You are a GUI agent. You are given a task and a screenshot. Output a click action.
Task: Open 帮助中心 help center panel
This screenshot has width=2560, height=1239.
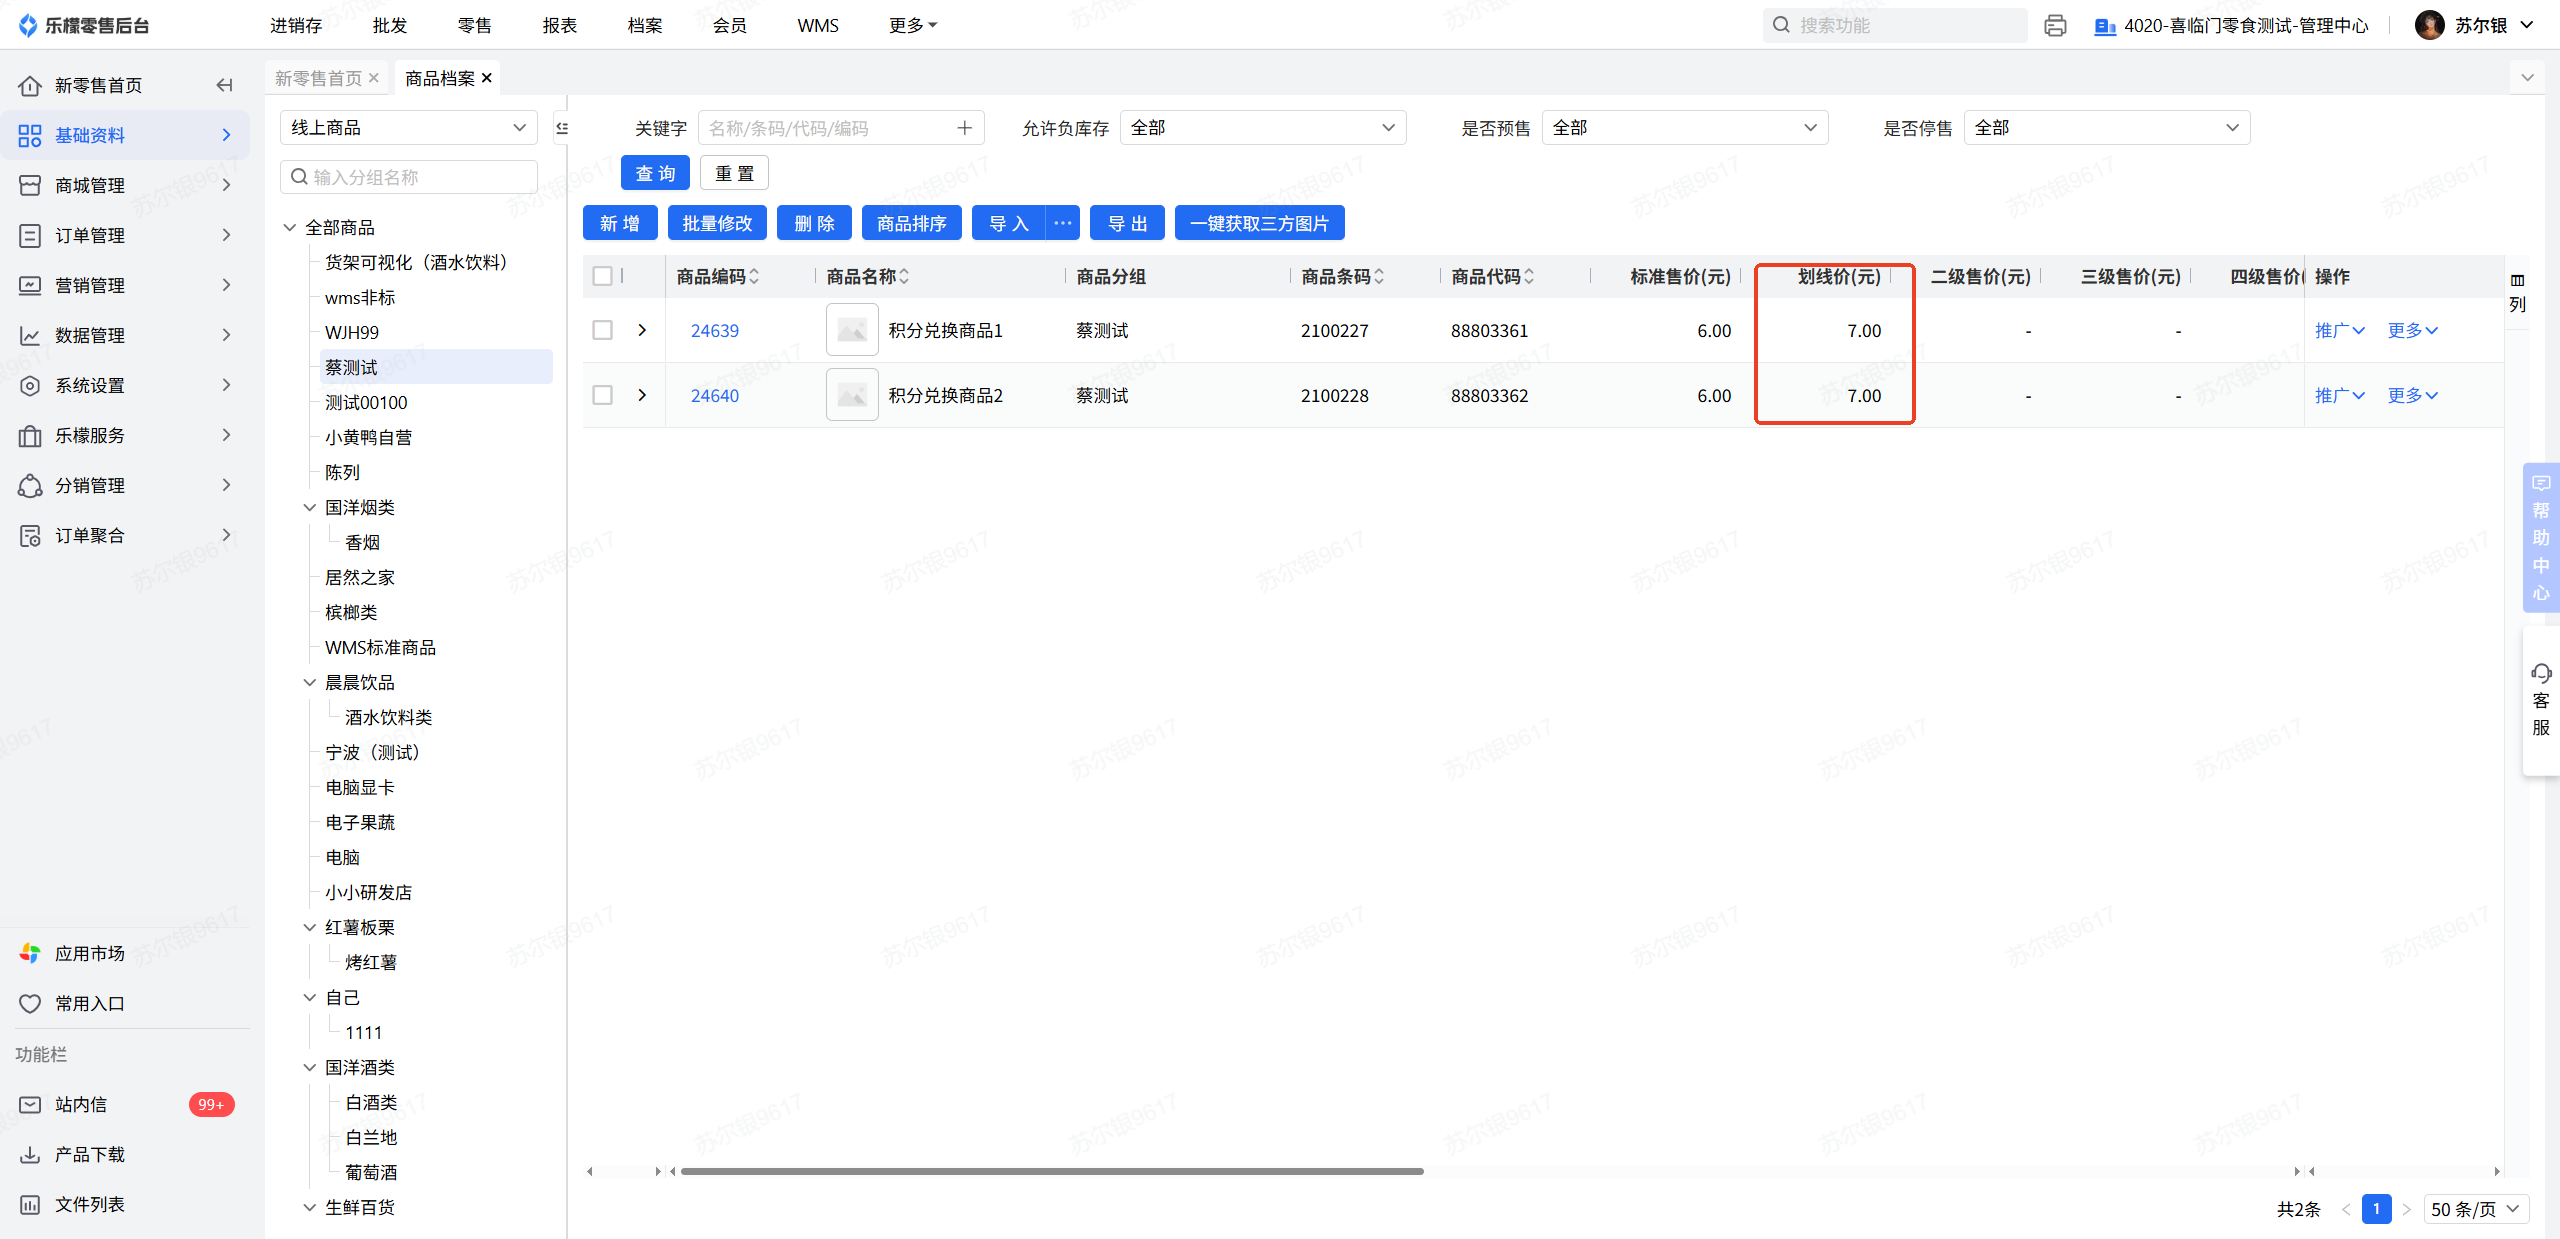[x=2540, y=537]
